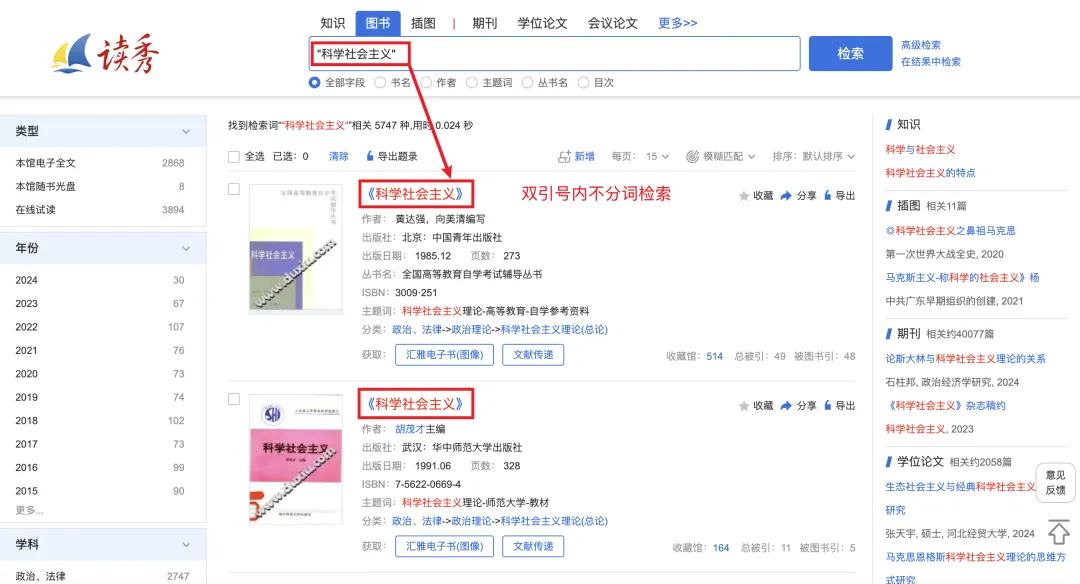Switch to the 期刊 tab
The image size is (1080, 584).
pyautogui.click(x=484, y=23)
